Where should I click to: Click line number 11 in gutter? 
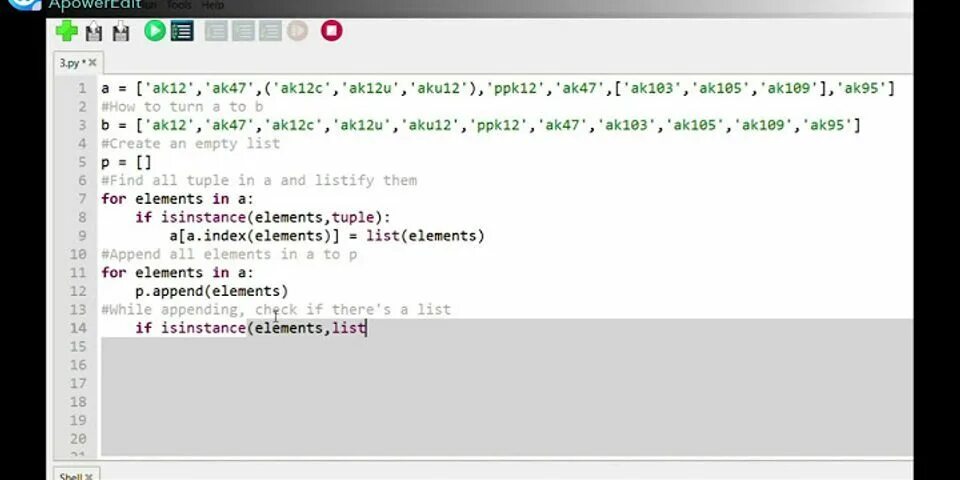click(x=78, y=272)
